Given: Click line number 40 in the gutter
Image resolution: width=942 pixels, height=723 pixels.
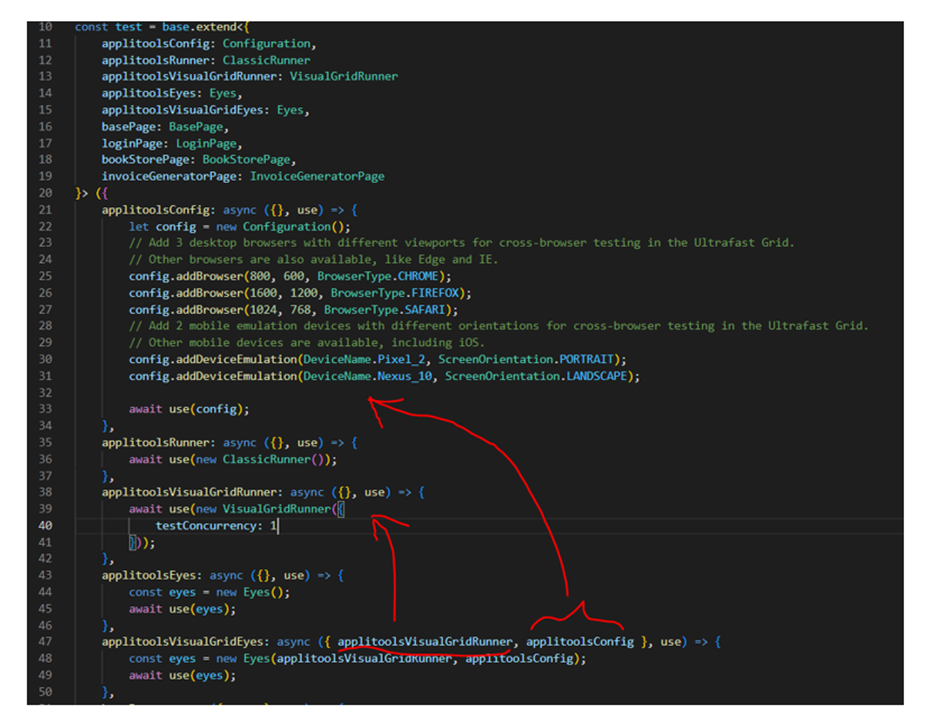Looking at the screenshot, I should click(45, 525).
